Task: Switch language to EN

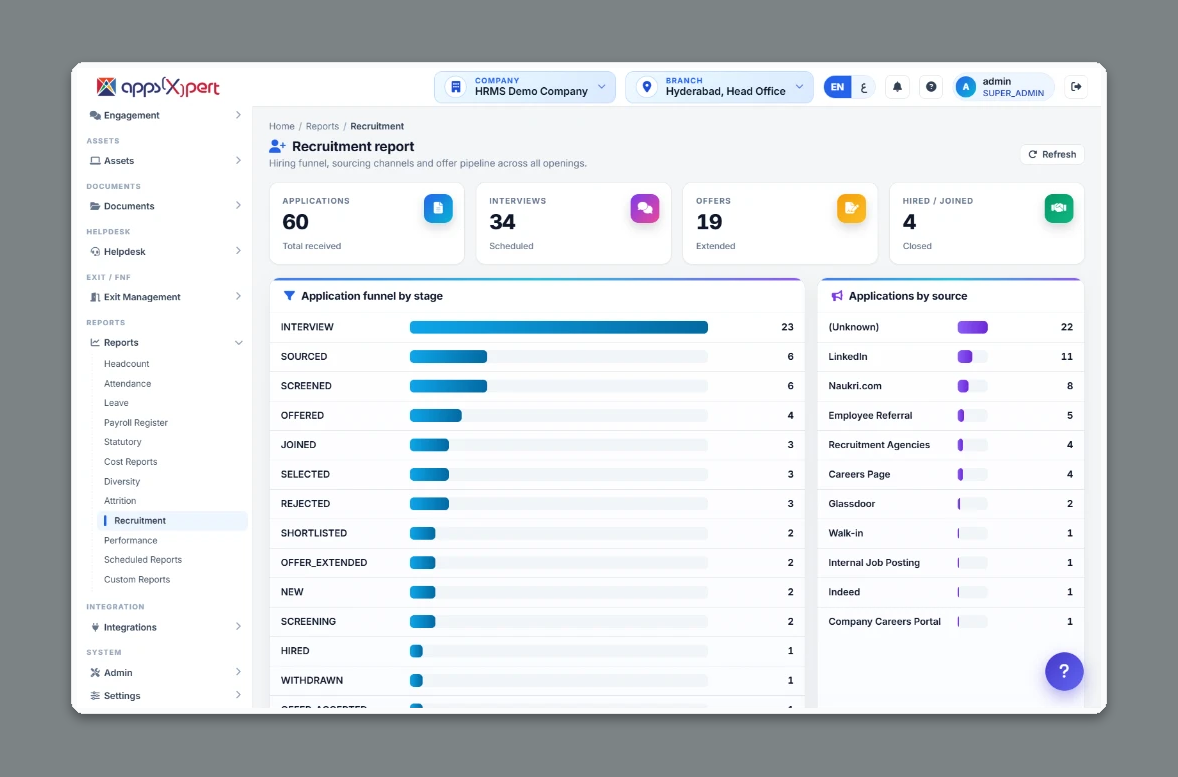Action: click(837, 87)
